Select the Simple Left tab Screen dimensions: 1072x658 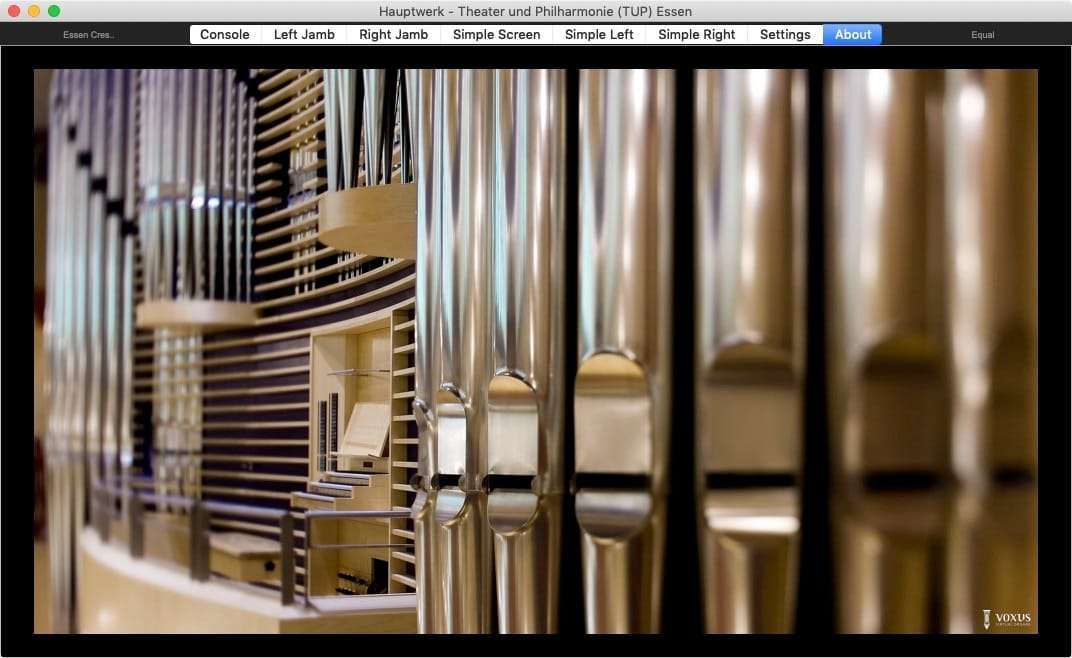click(599, 34)
